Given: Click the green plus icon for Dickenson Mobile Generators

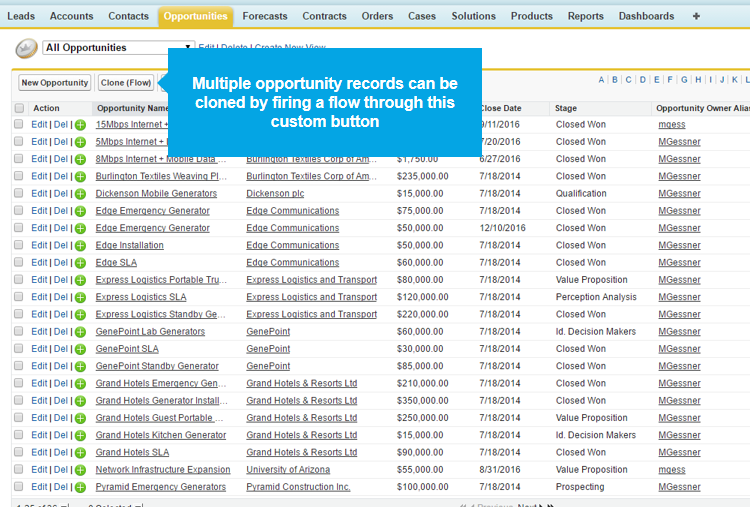Looking at the screenshot, I should pos(80,194).
